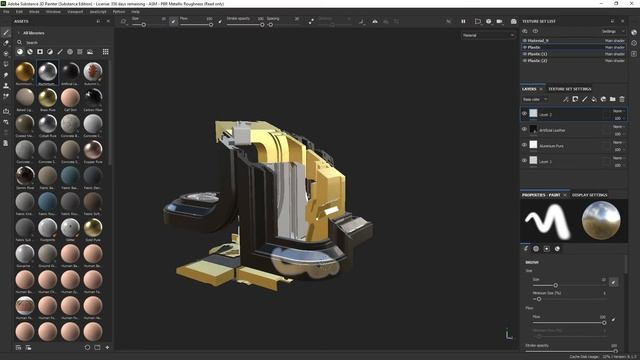Filter assets by textures icon
The height and width of the screenshot is (360, 640).
click(x=80, y=52)
